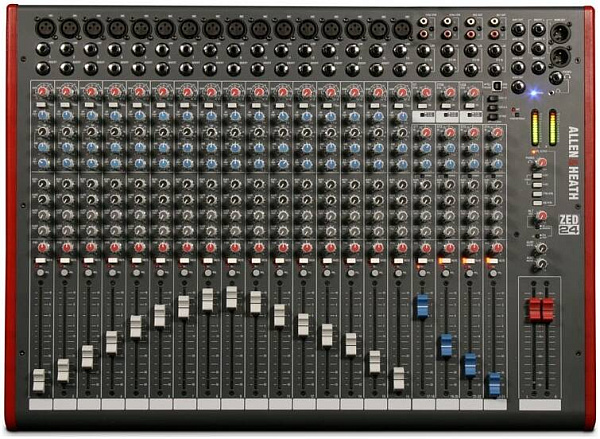Image resolution: width=600 pixels, height=439 pixels.
Task: Toggle the first stereo channel mute button
Action: point(422,261)
